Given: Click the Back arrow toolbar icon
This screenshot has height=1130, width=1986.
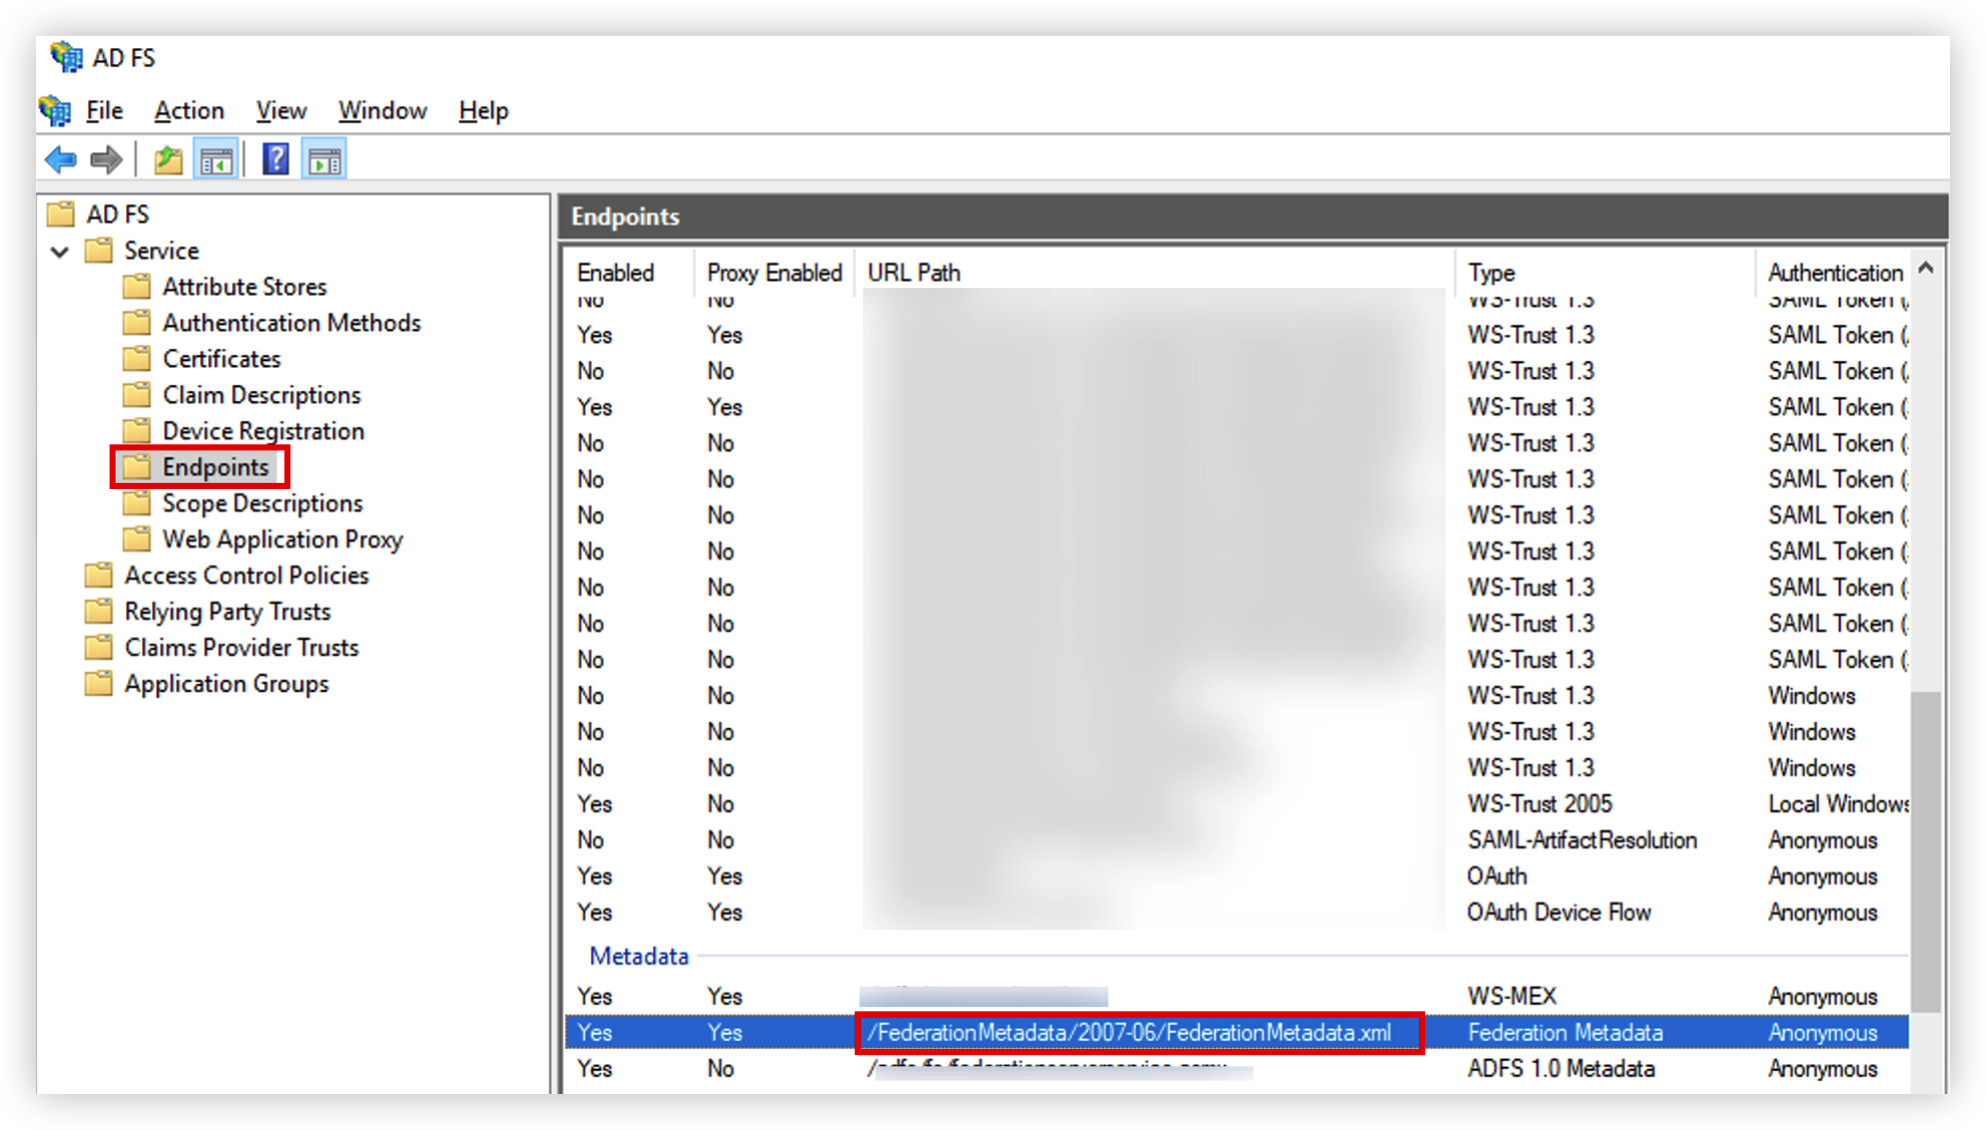Looking at the screenshot, I should pos(61,160).
